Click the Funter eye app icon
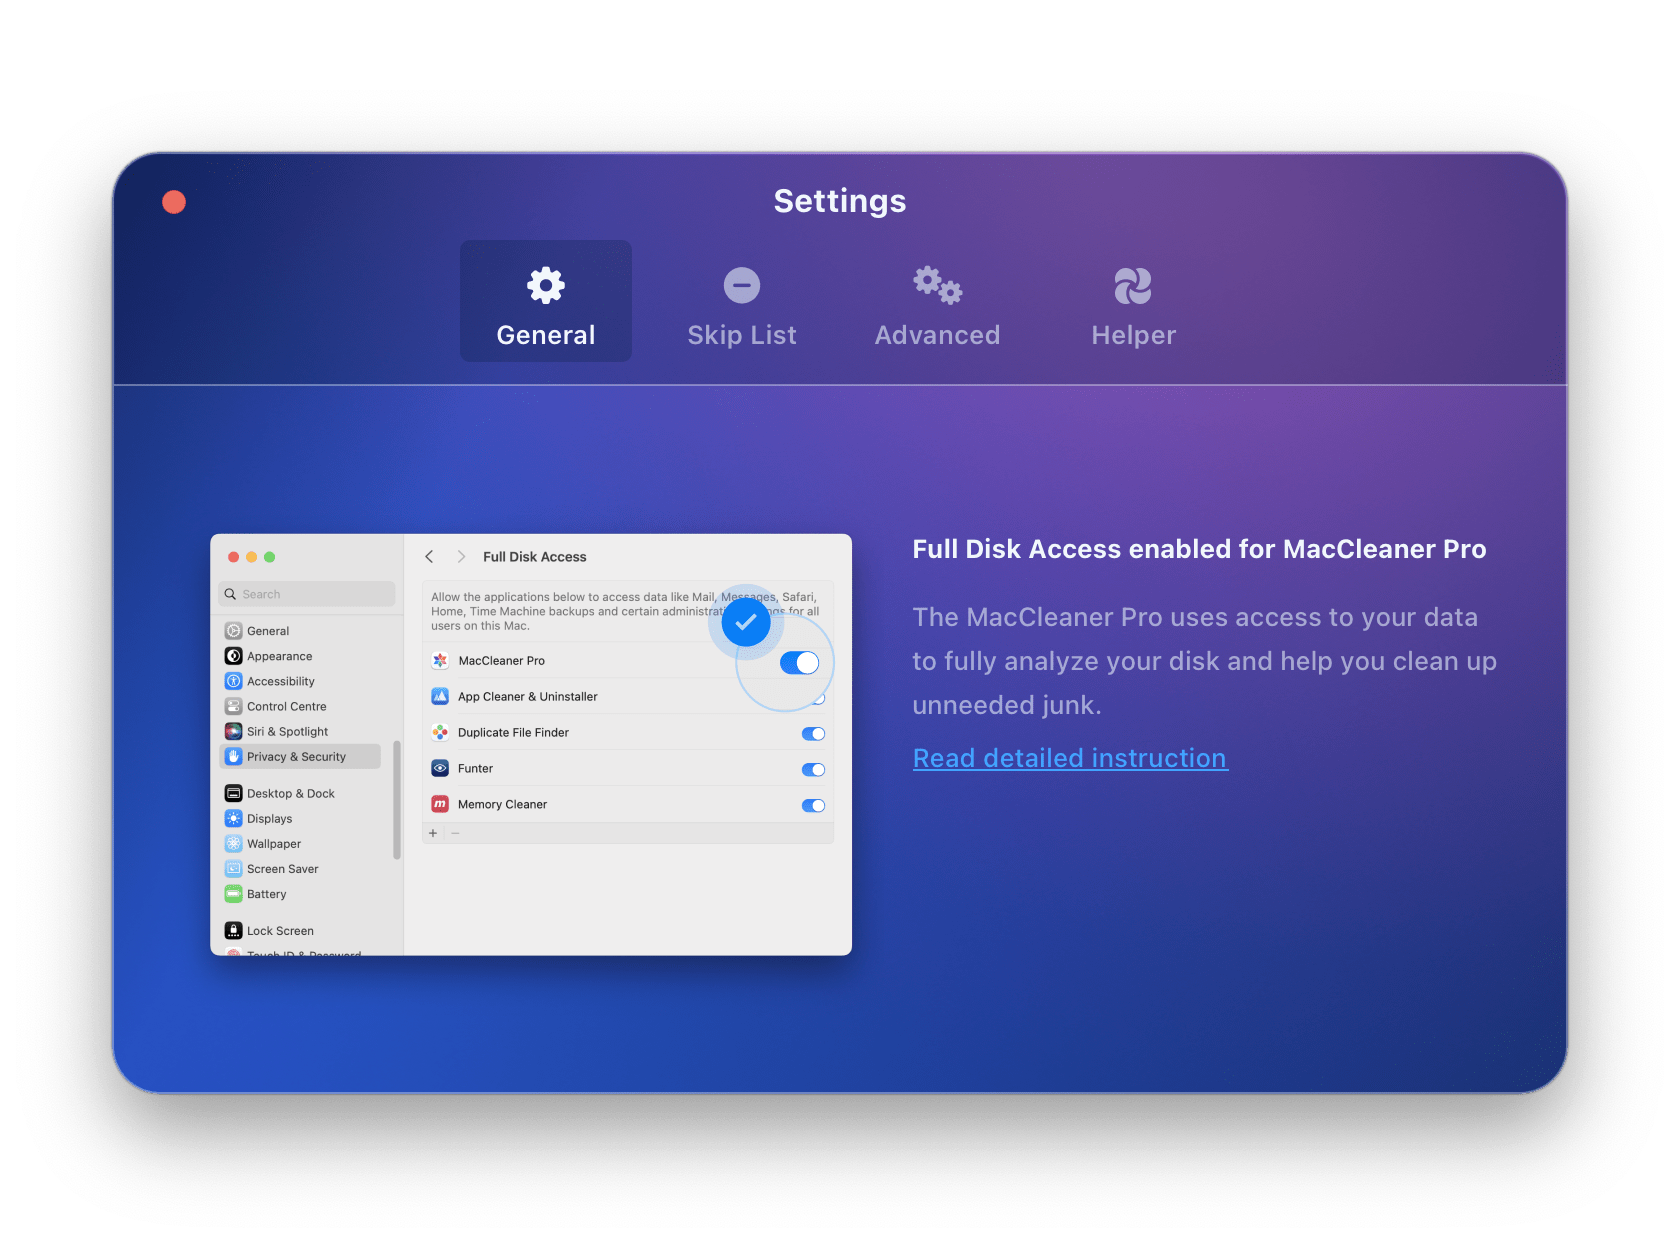The image size is (1680, 1242). [440, 769]
